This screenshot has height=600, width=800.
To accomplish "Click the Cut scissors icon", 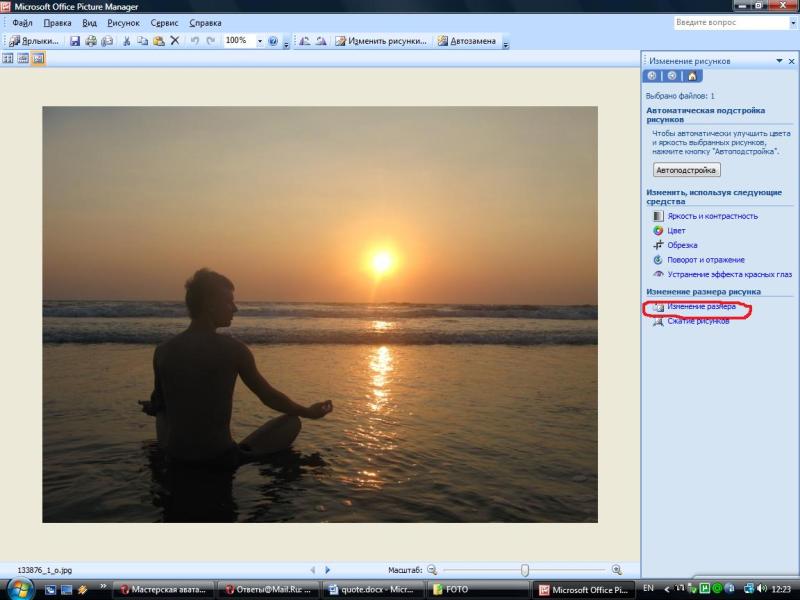I will pyautogui.click(x=126, y=41).
